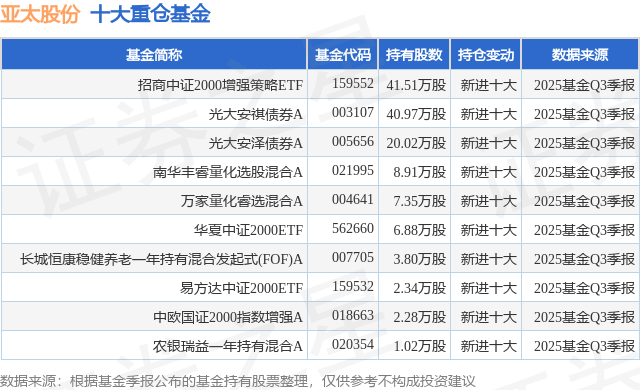The height and width of the screenshot is (390, 640).
Task: Click 新进十大 in the 光大安祺债券A row
Action: tap(489, 114)
